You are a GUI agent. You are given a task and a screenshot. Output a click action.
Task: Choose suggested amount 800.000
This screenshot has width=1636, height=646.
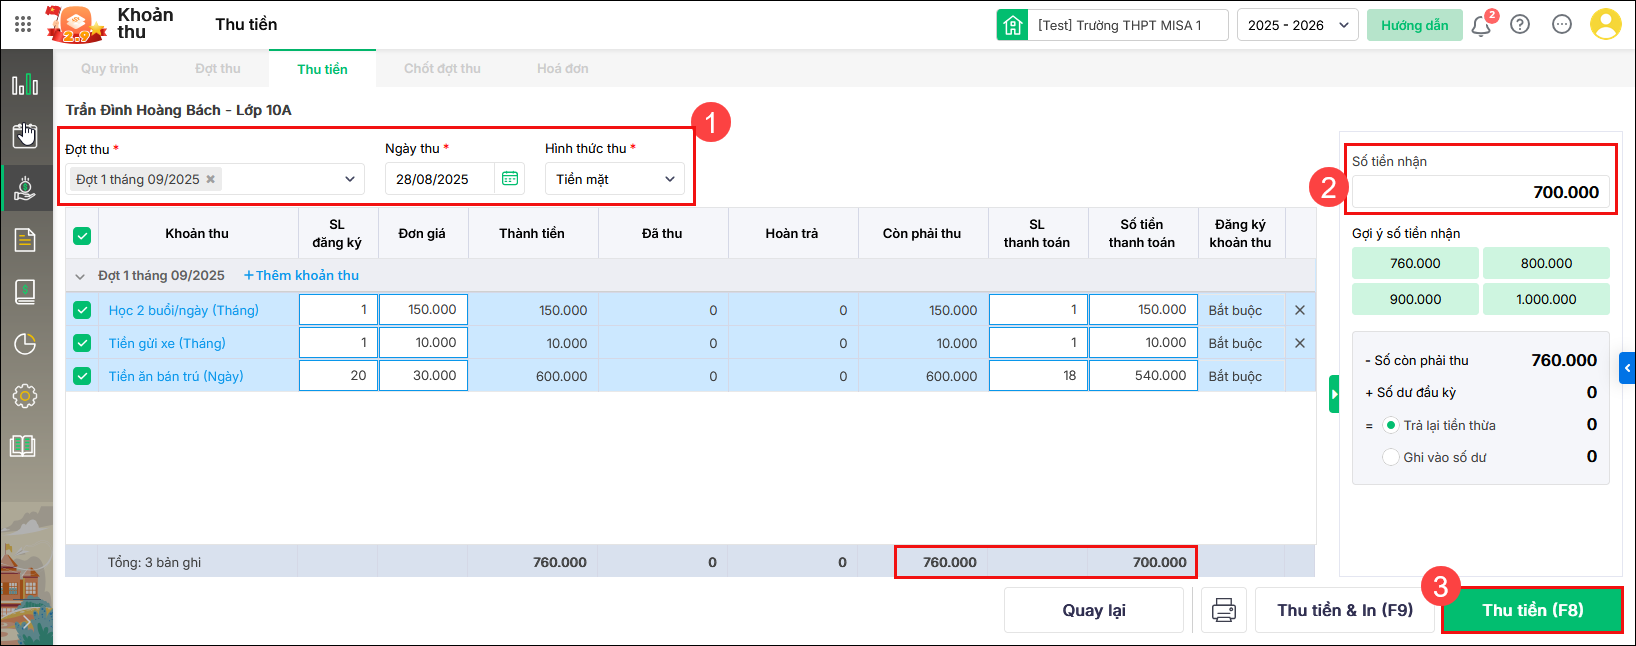click(1546, 263)
